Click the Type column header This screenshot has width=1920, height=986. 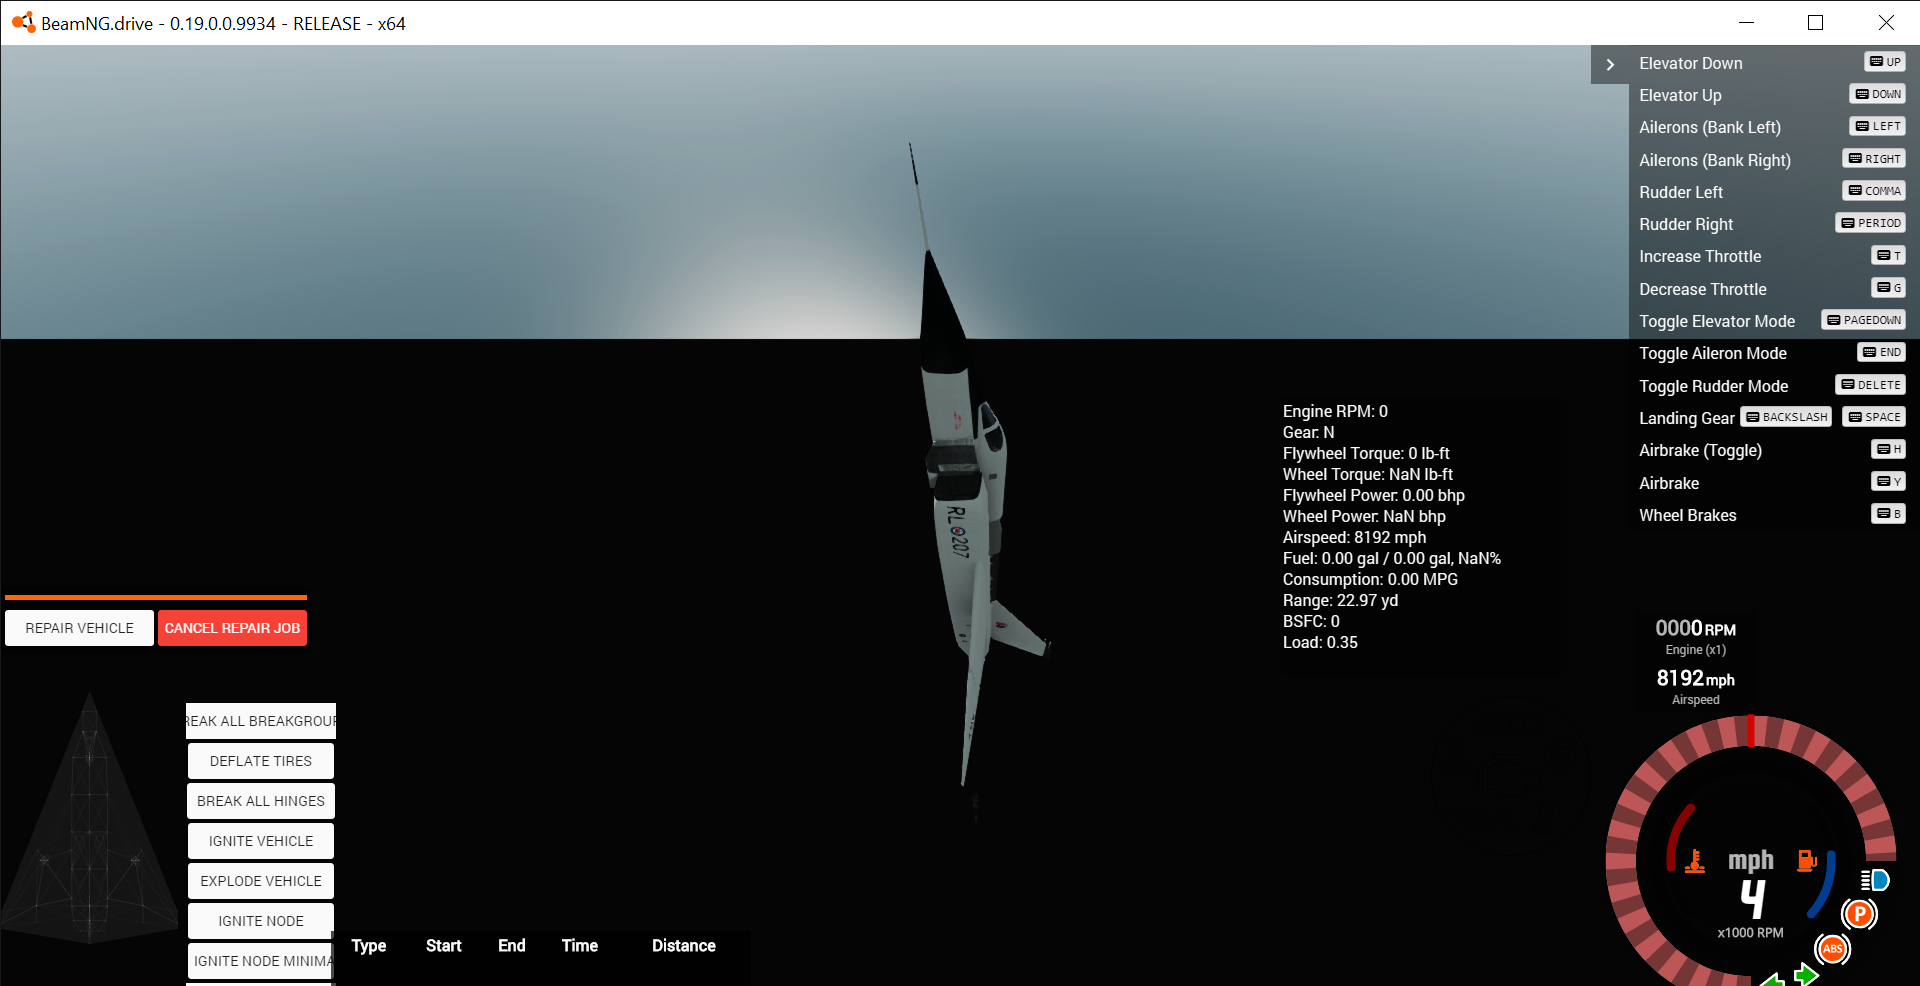[368, 946]
